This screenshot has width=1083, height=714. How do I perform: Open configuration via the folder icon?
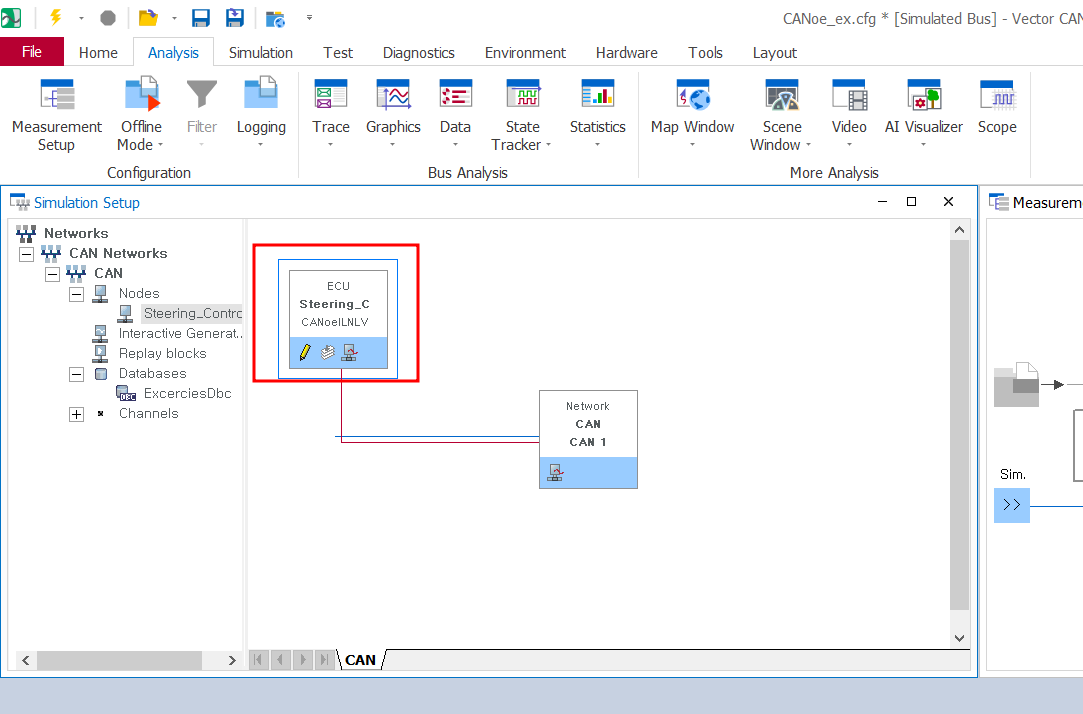tap(148, 18)
